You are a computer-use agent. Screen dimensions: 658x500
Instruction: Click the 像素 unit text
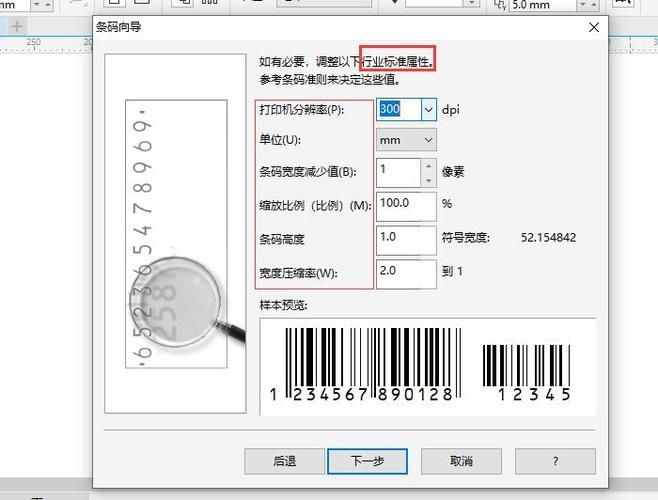[453, 172]
